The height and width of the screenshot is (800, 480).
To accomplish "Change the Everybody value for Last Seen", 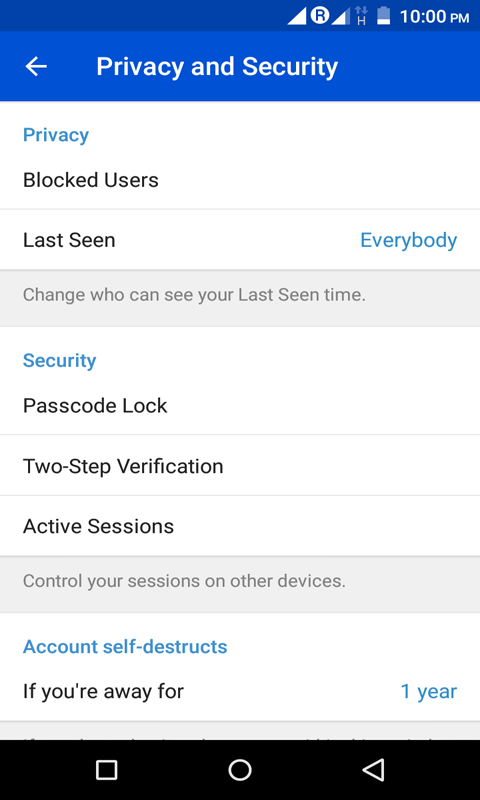I will pyautogui.click(x=409, y=240).
